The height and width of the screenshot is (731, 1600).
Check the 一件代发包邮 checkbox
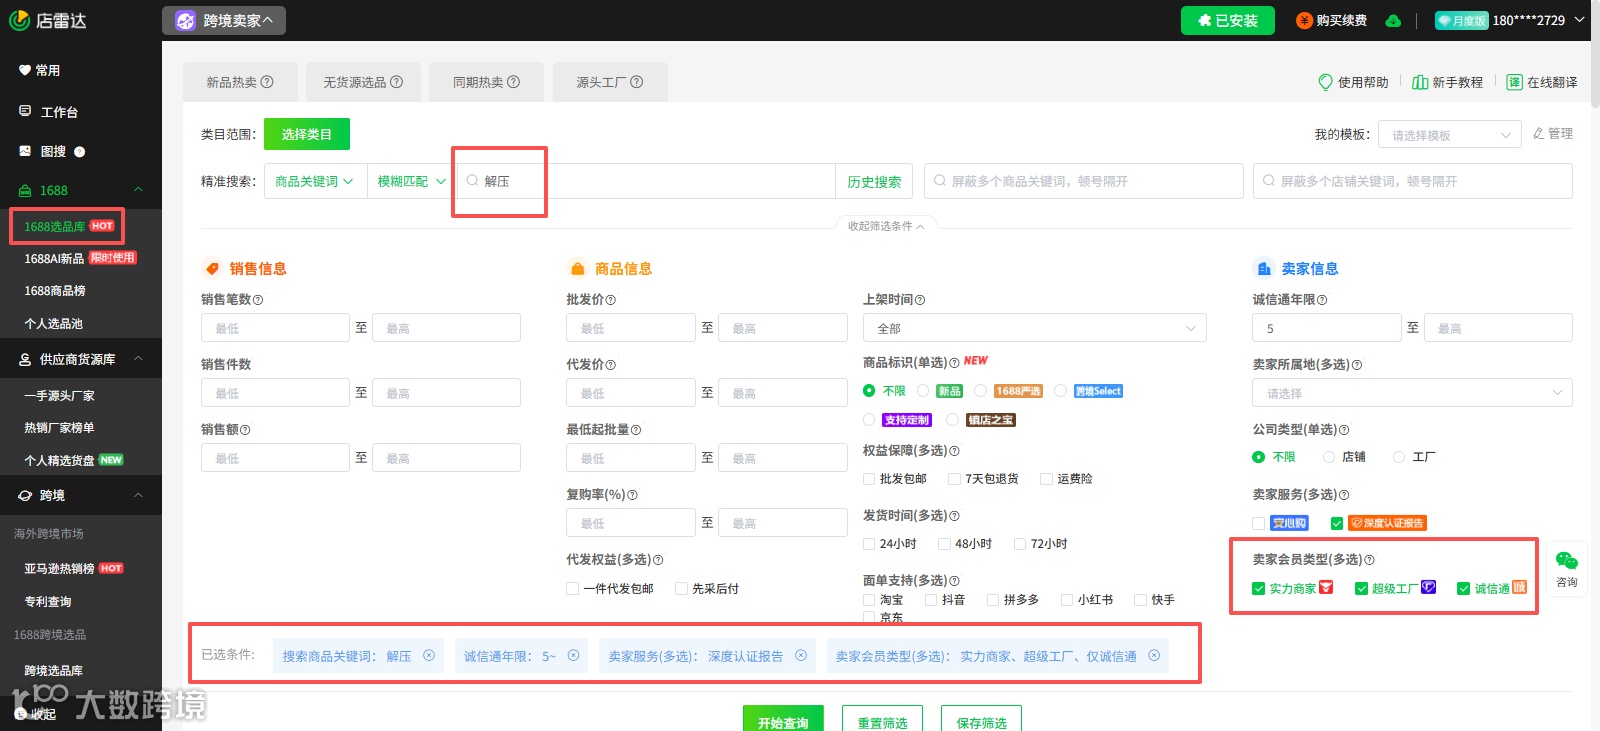(x=573, y=589)
